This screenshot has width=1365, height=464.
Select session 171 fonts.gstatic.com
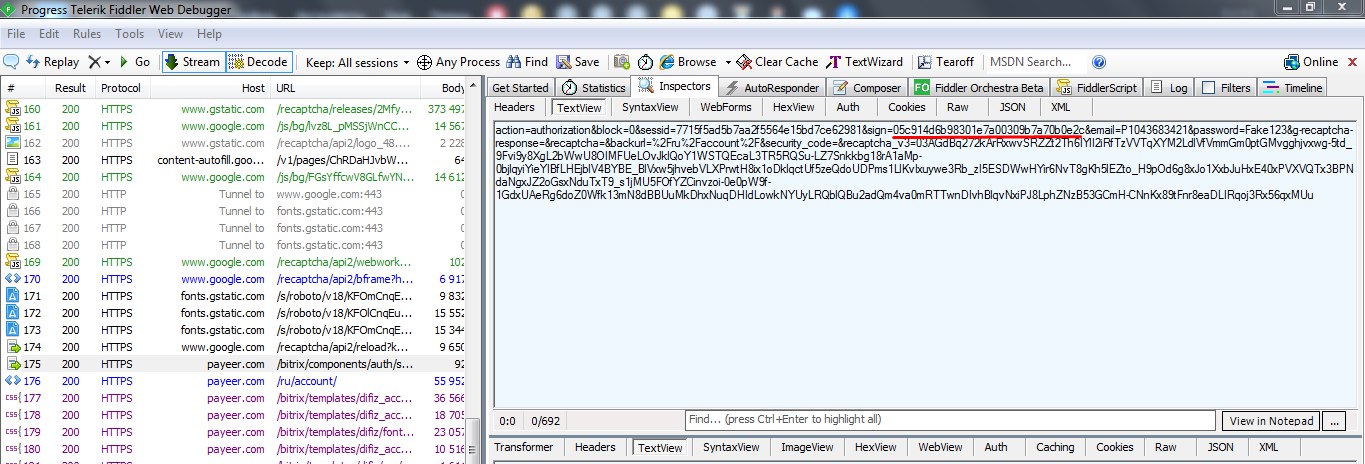point(234,296)
